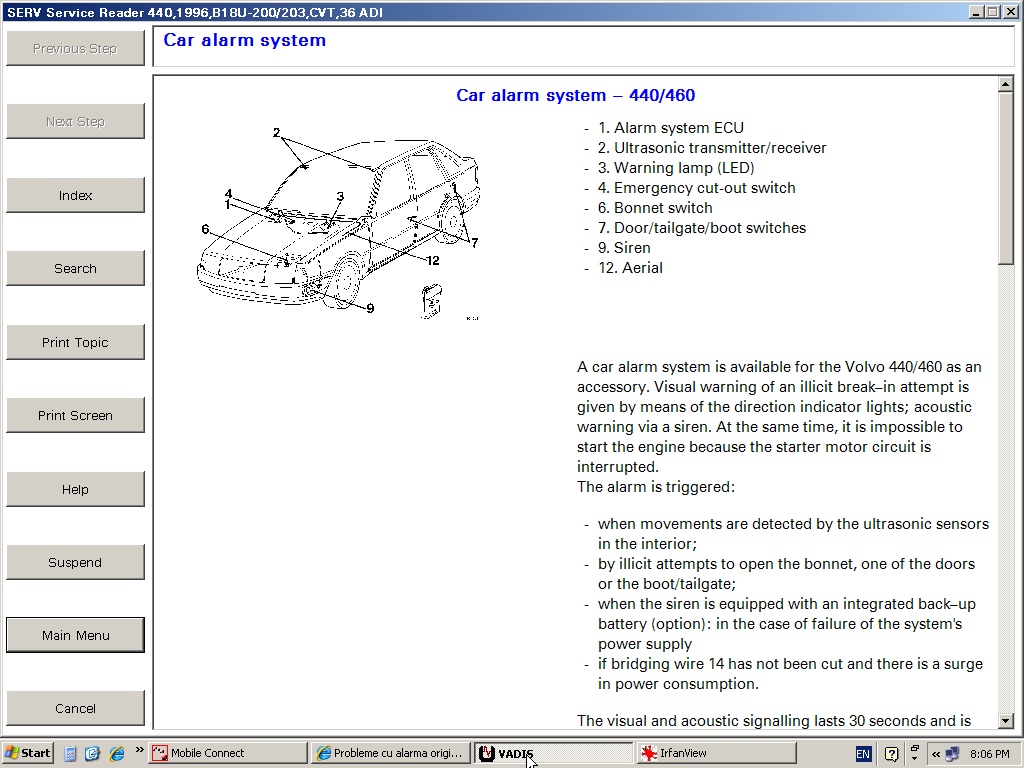The height and width of the screenshot is (768, 1024).
Task: Switch to IrfanView taskbar window
Action: 716,753
